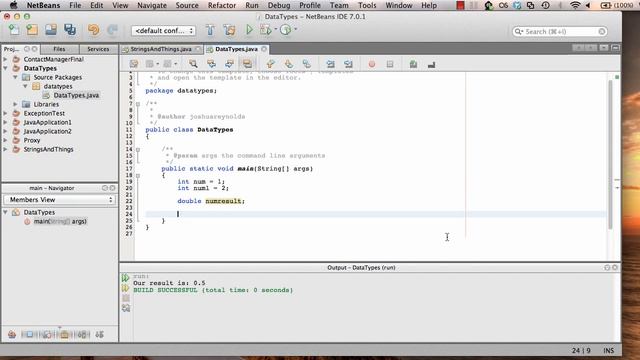This screenshot has height=360, width=640.
Task: Click the Wi-Fi icon in menu bar
Action: point(575,5)
